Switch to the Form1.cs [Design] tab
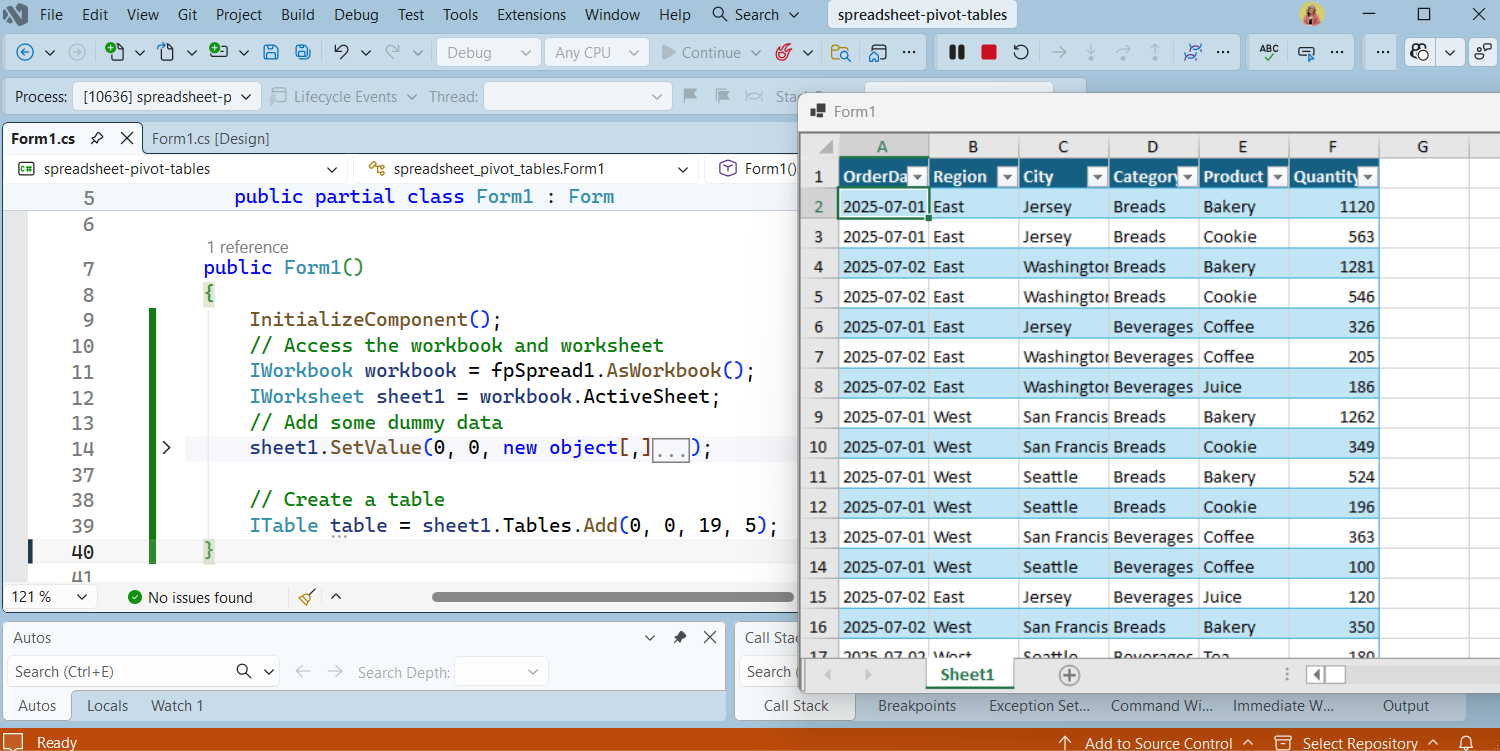The height and width of the screenshot is (751, 1500). point(209,138)
